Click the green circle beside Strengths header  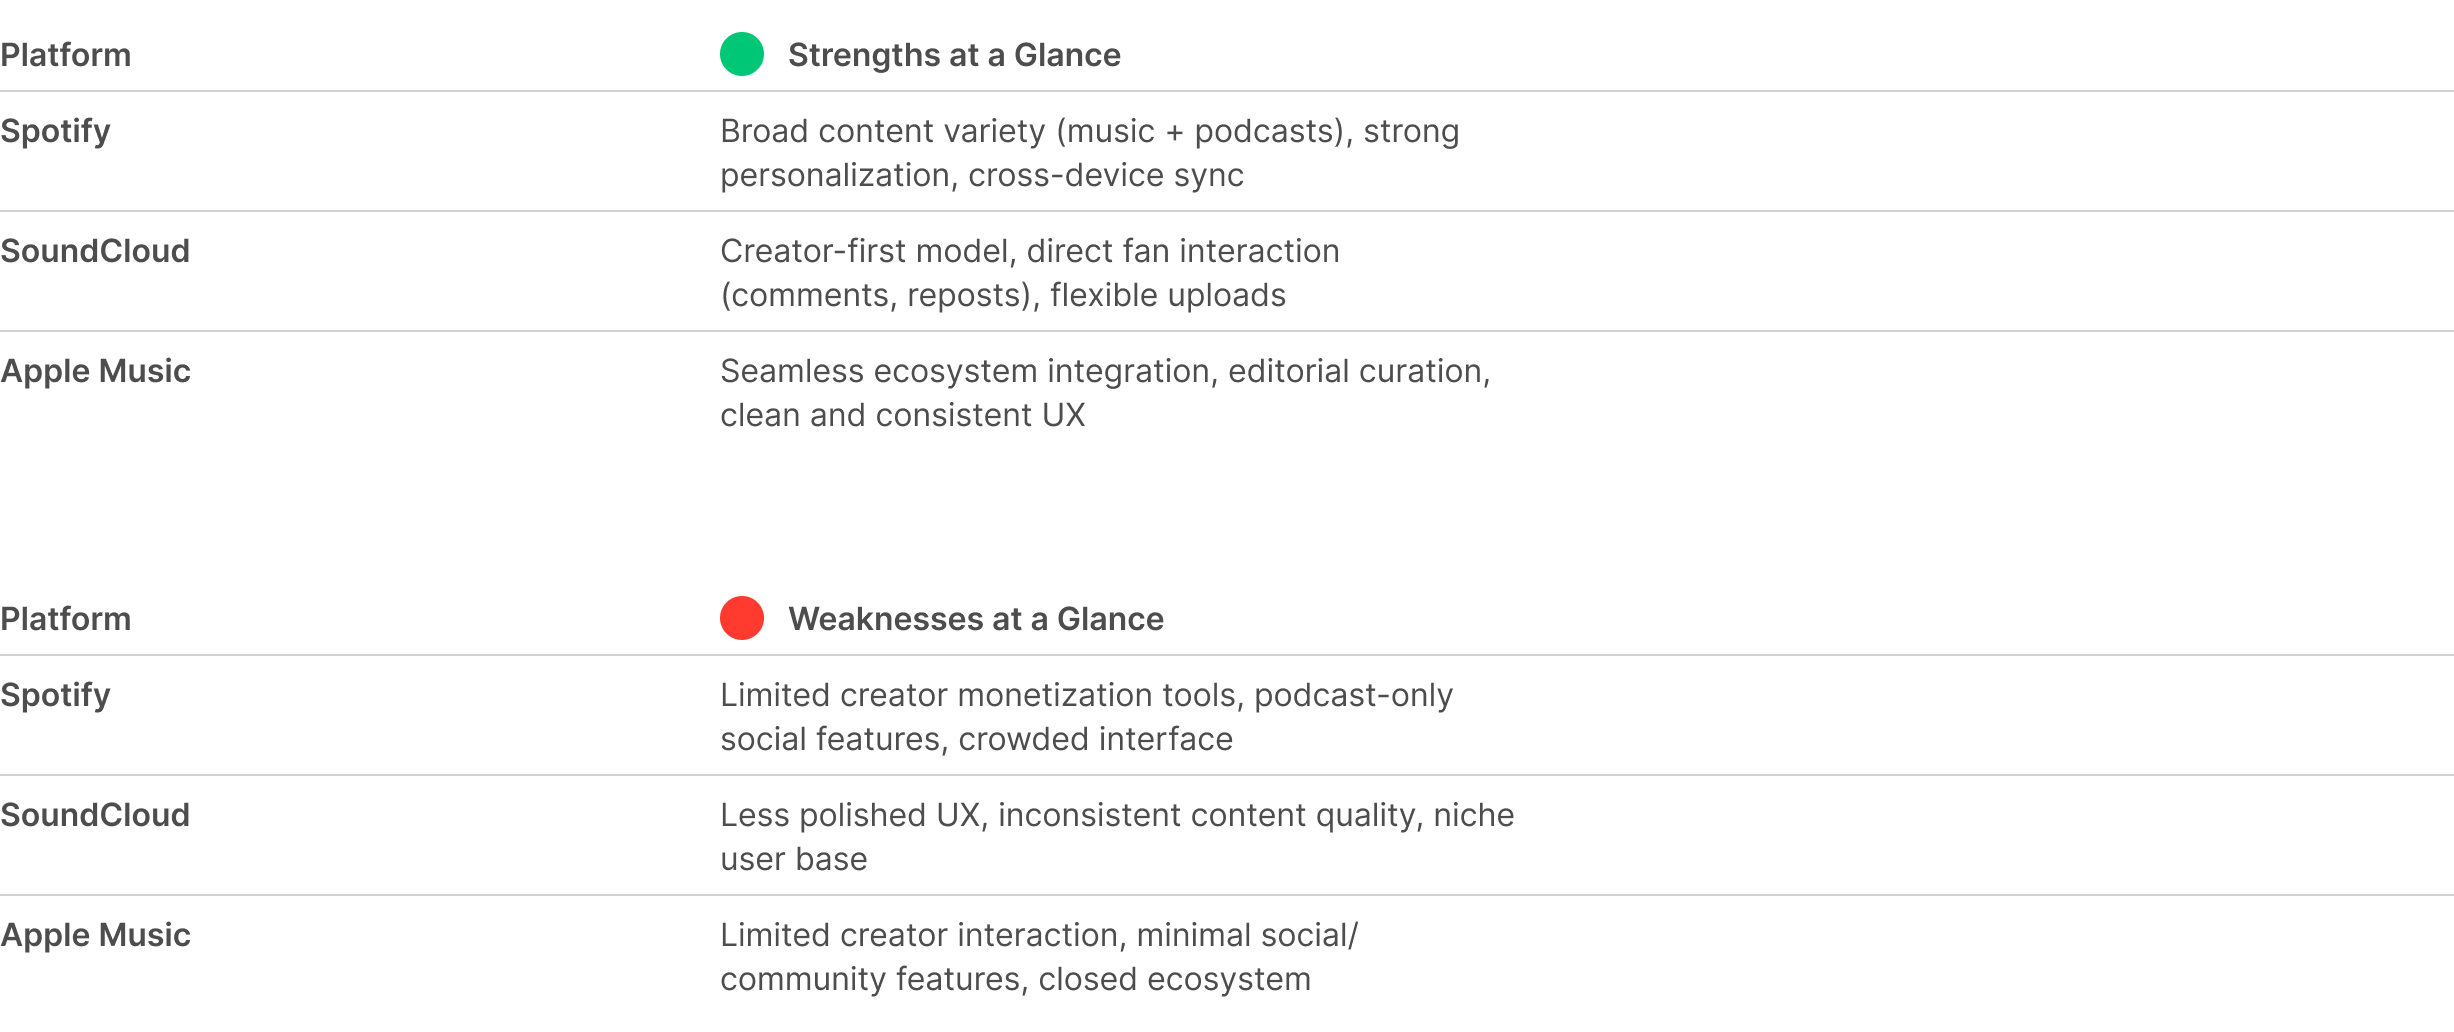click(741, 54)
